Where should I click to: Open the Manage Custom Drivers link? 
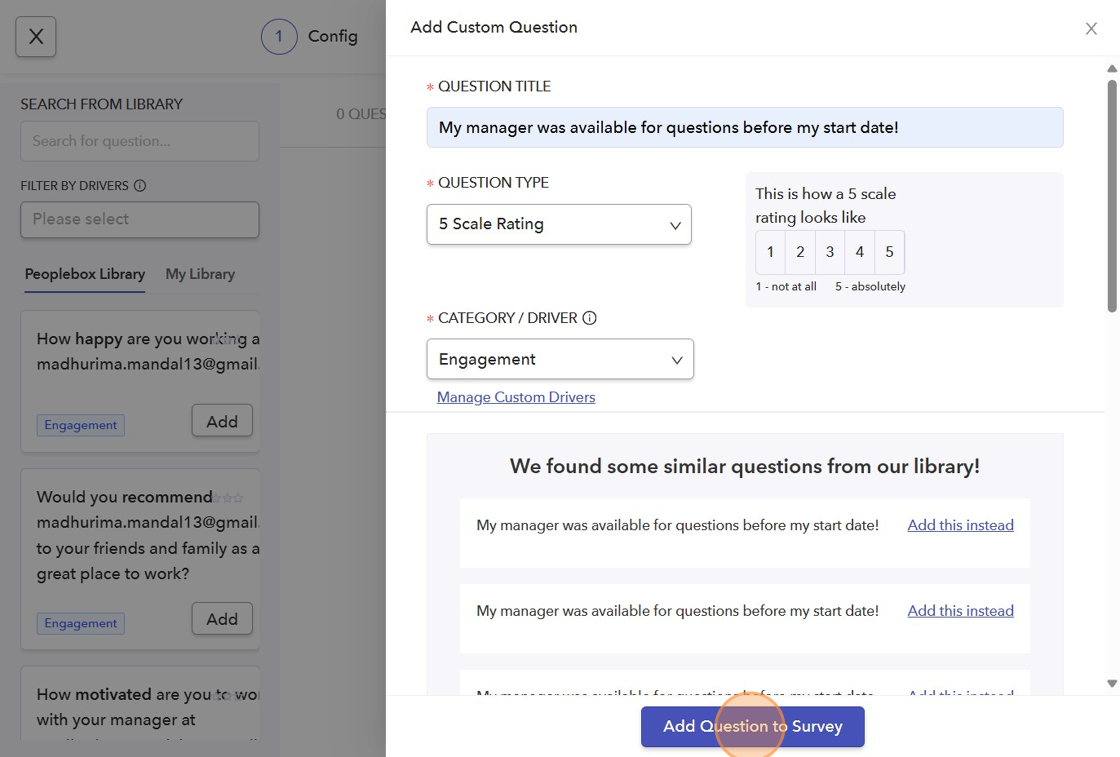tap(516, 397)
